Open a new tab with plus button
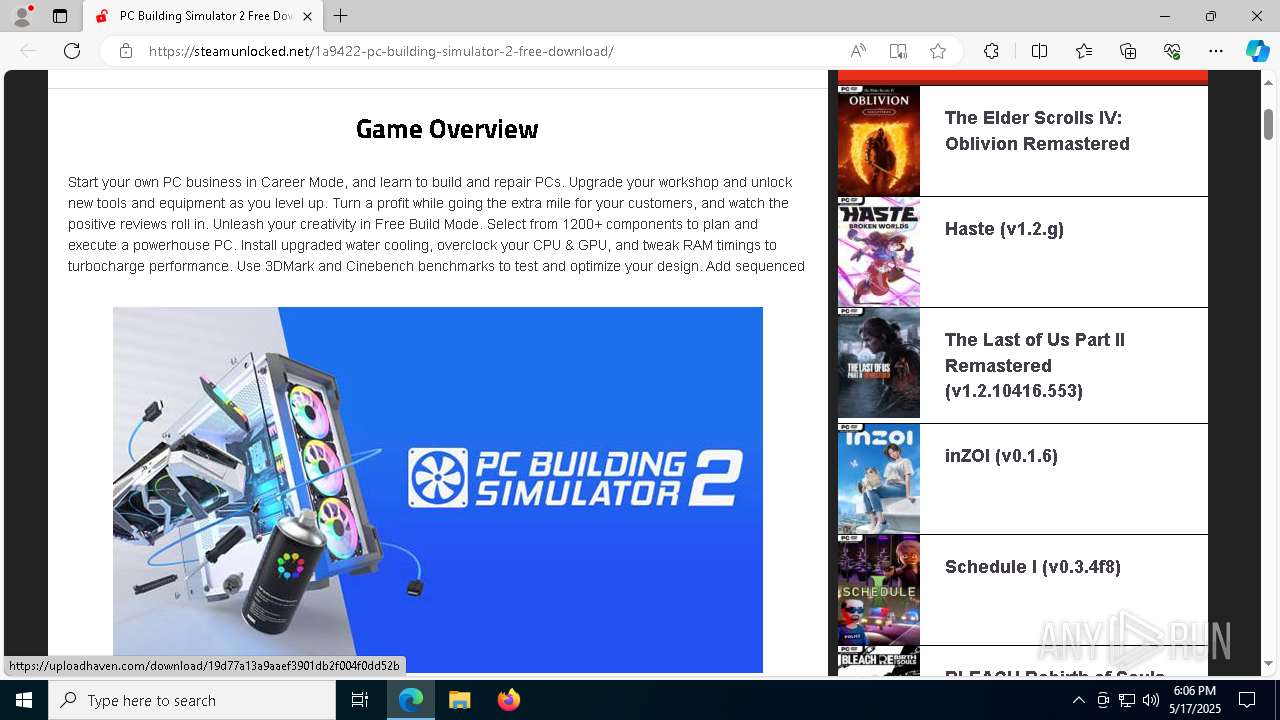This screenshot has width=1280, height=720. point(341,16)
